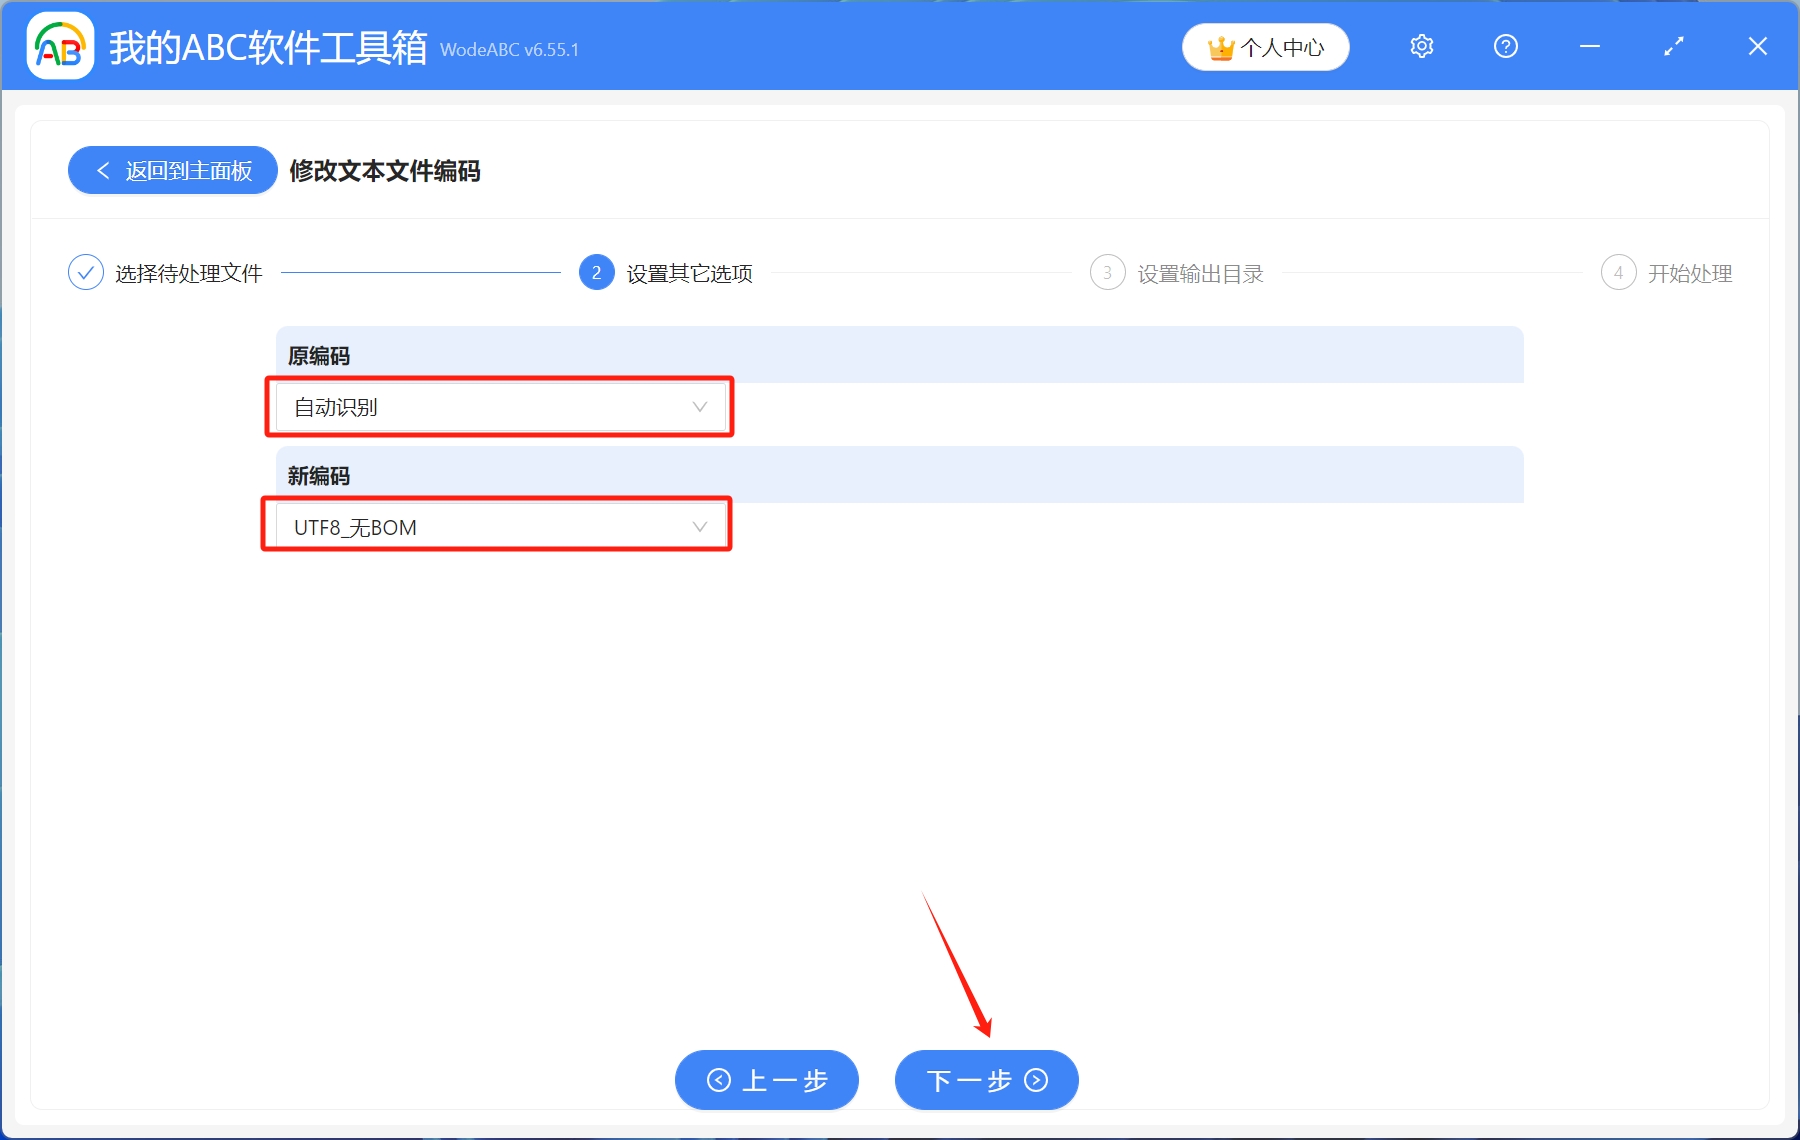The height and width of the screenshot is (1140, 1800).
Task: Expand the 新编码 dropdown chevron
Action: [x=698, y=525]
